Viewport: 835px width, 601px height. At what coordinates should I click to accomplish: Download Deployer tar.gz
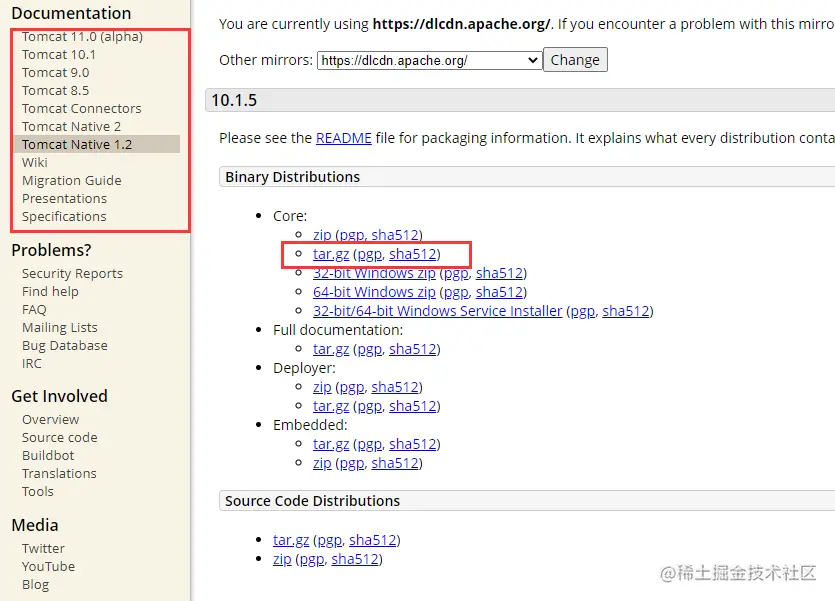click(x=331, y=406)
